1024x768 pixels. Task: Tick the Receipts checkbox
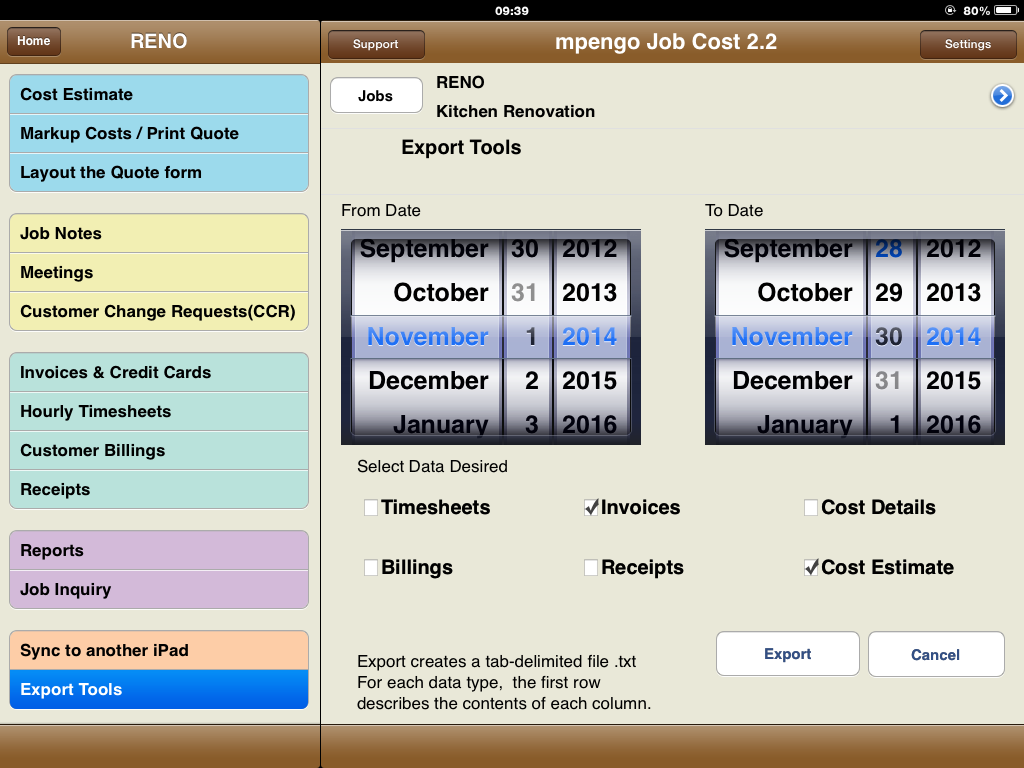(591, 568)
